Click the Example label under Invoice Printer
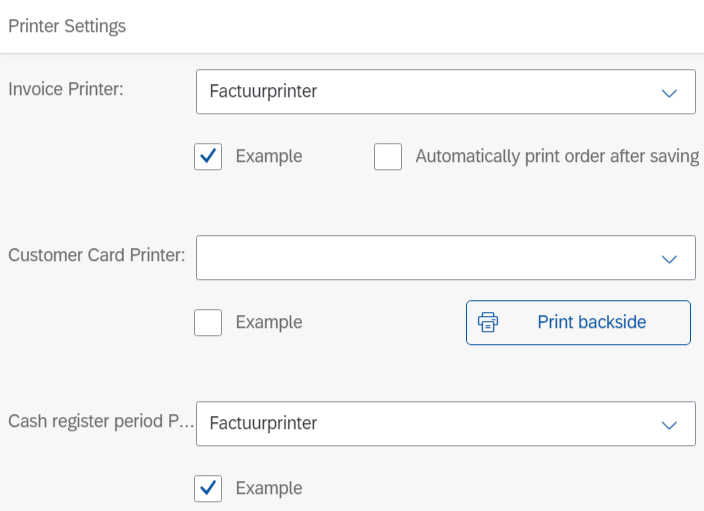Image resolution: width=704 pixels, height=511 pixels. pyautogui.click(x=269, y=157)
